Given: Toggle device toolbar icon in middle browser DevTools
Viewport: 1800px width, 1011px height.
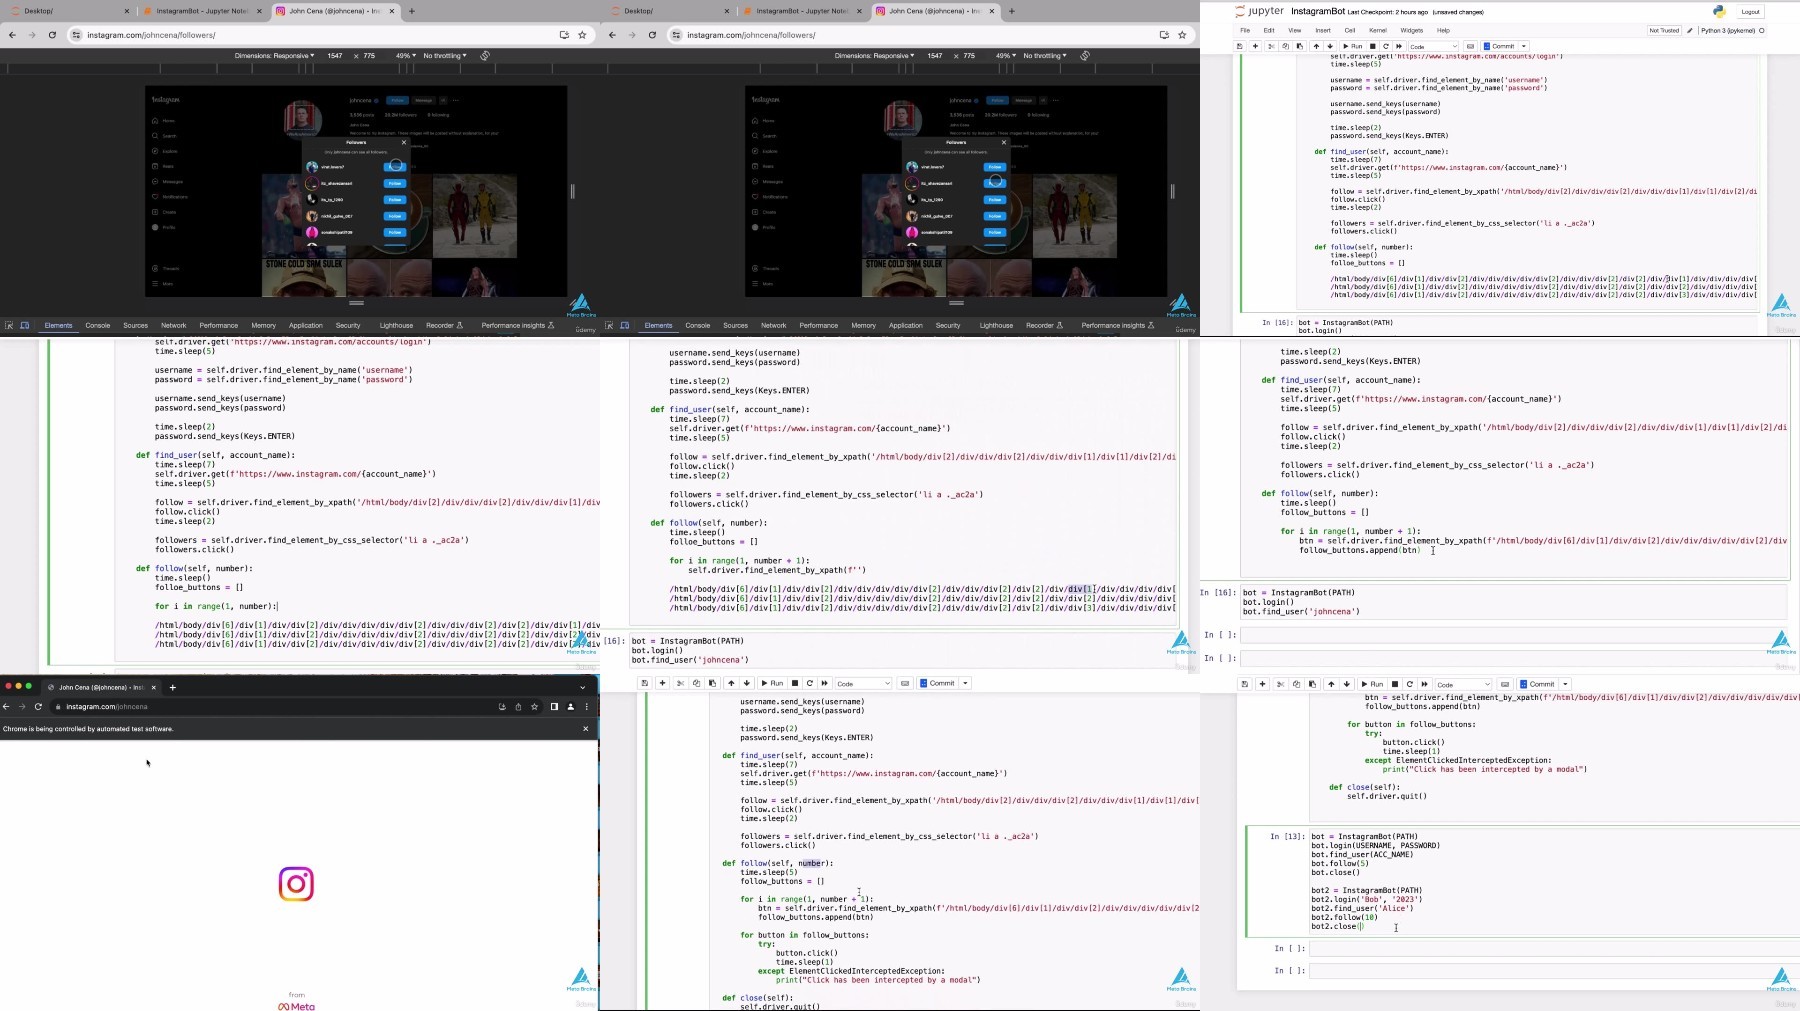Looking at the screenshot, I should (x=625, y=325).
